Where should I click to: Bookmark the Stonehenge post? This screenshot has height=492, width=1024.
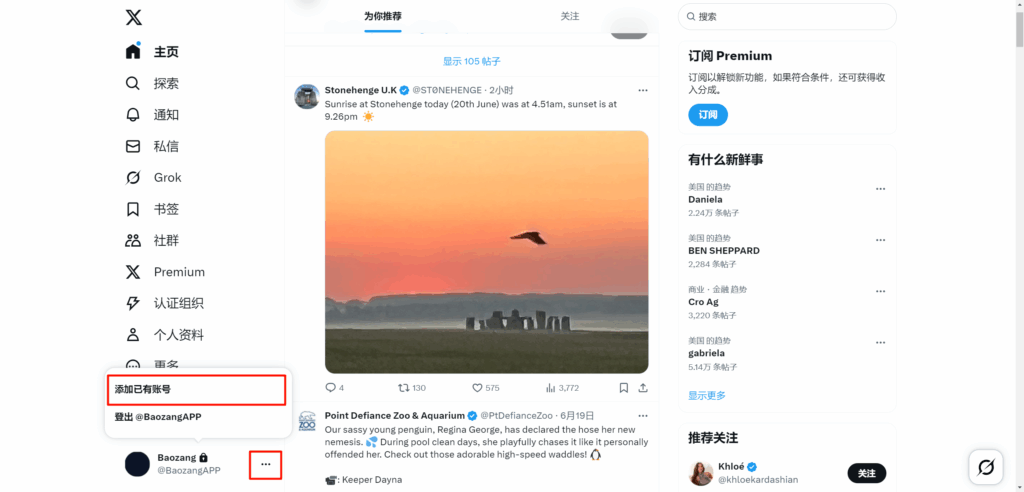coord(624,388)
